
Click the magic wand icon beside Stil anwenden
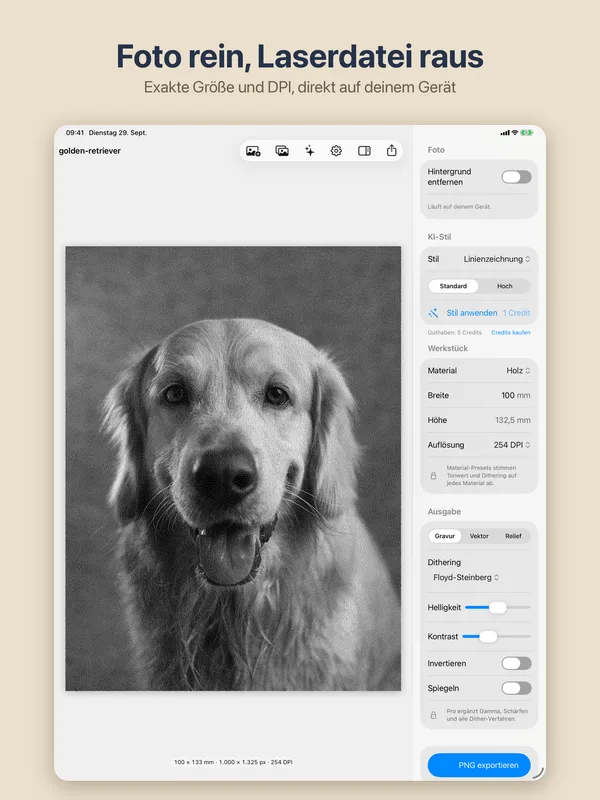pos(434,313)
